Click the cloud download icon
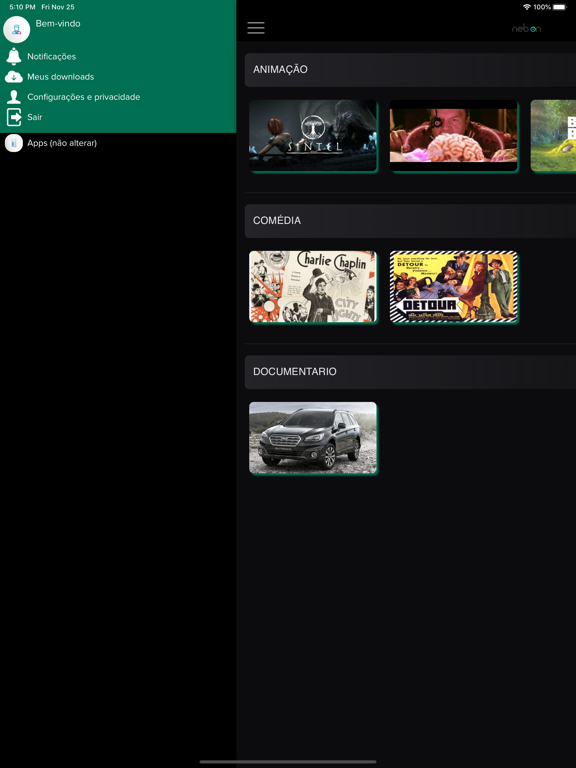Viewport: 576px width, 768px height. 14,77
